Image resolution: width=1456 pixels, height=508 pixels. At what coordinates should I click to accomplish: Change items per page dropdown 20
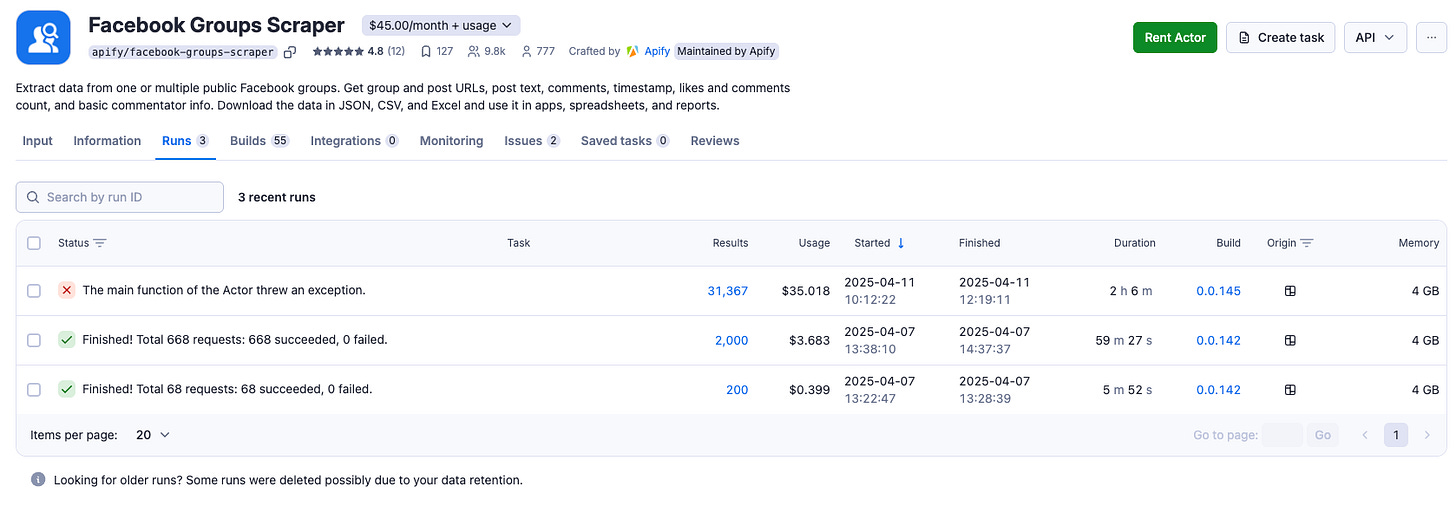coord(153,435)
